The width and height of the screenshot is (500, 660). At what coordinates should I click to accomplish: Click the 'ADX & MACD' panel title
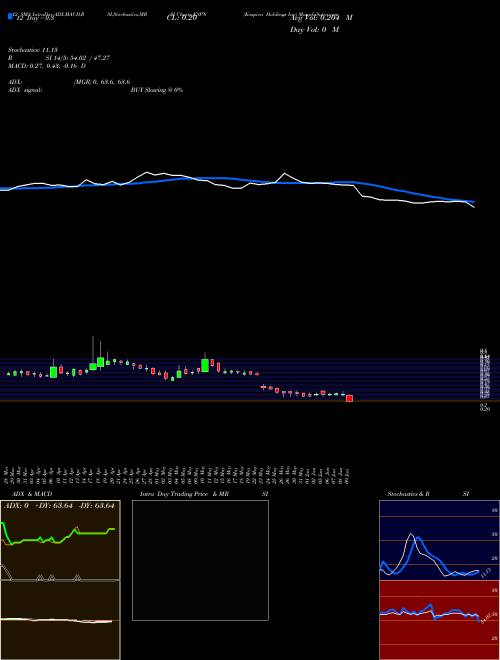click(x=32, y=494)
